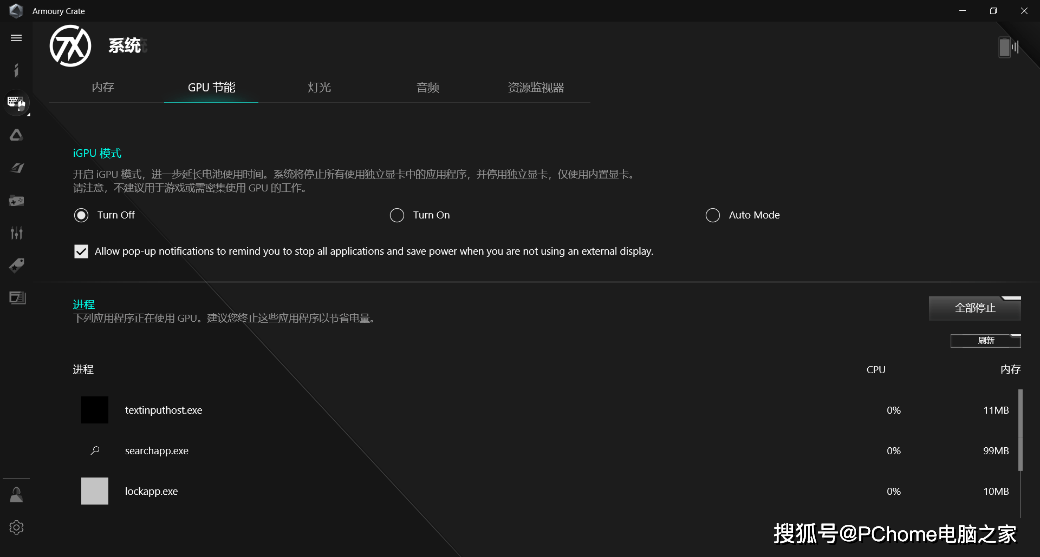
Task: Open the user profile icon
Action: tap(16, 495)
